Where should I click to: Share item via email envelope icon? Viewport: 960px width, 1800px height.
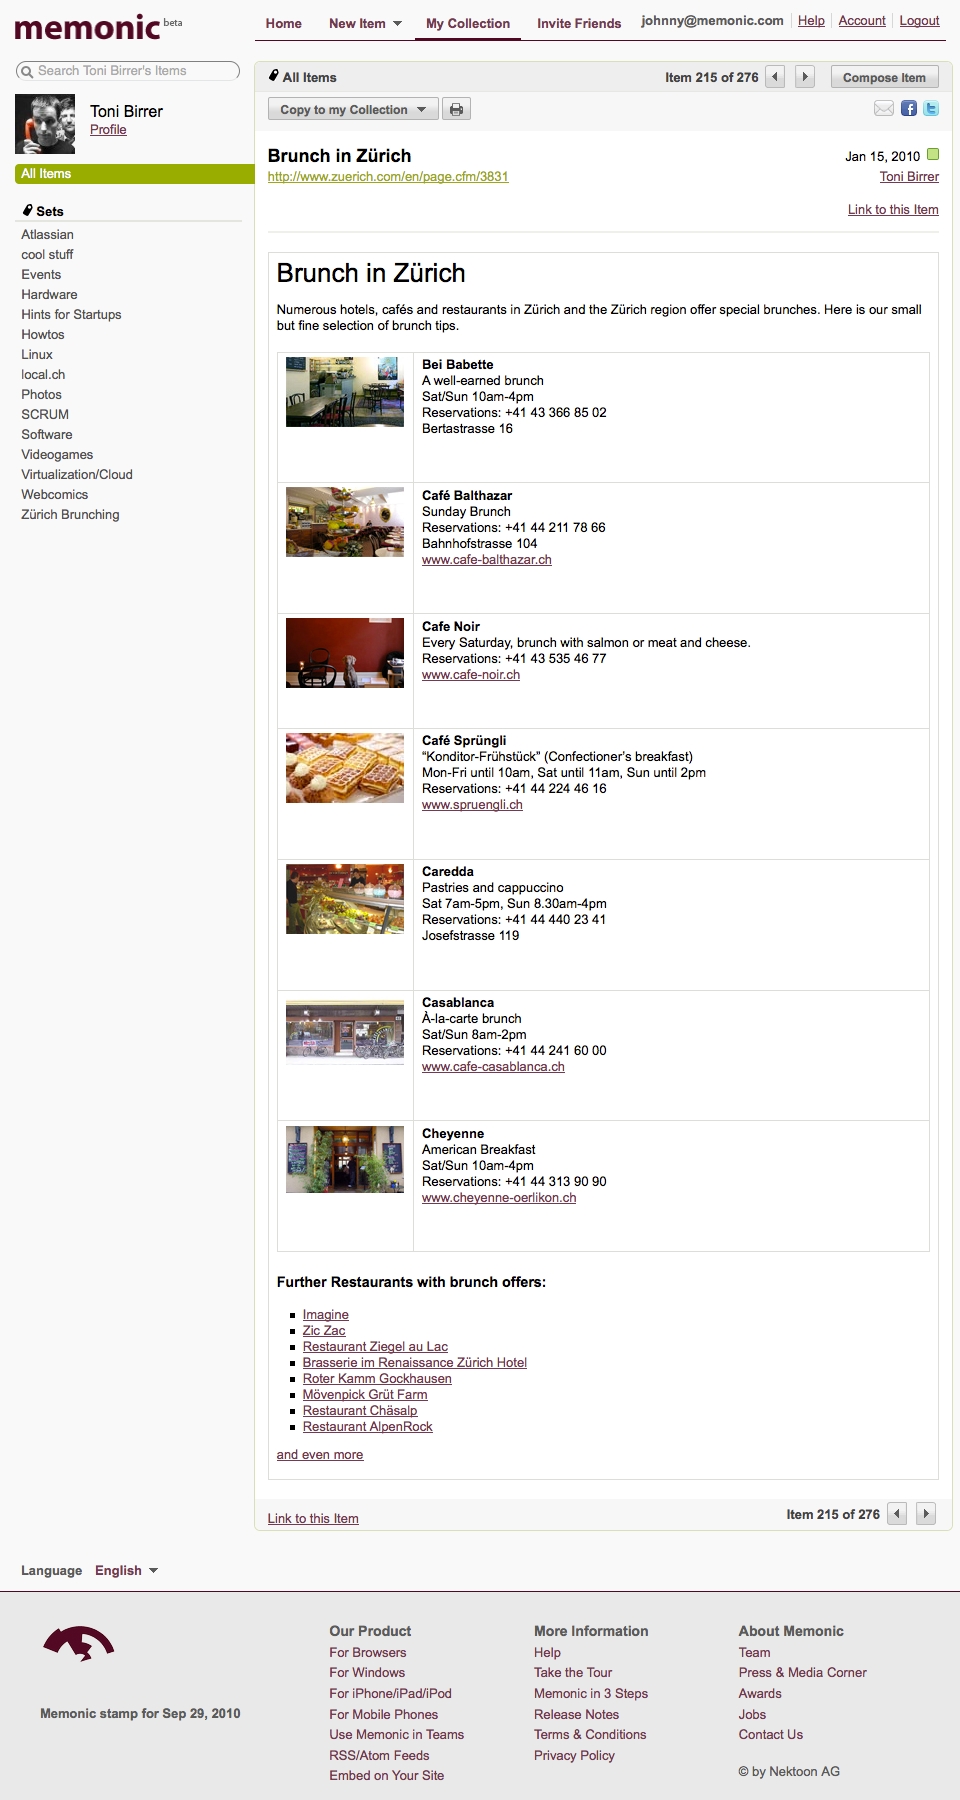coord(884,108)
